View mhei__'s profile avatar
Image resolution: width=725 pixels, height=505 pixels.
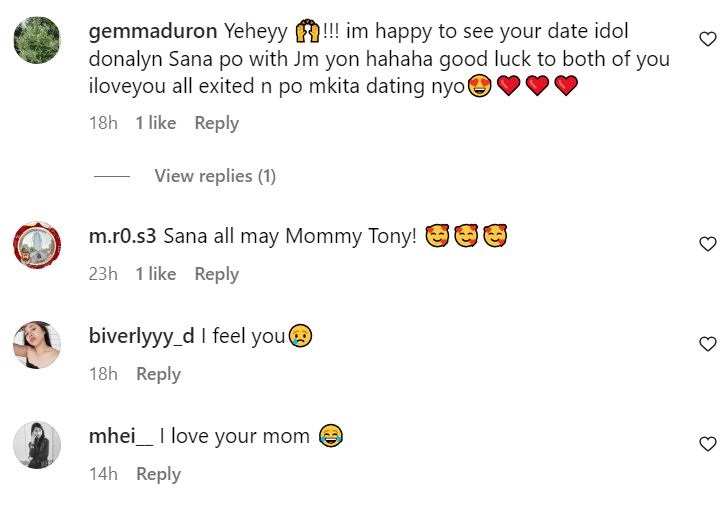pyautogui.click(x=38, y=445)
